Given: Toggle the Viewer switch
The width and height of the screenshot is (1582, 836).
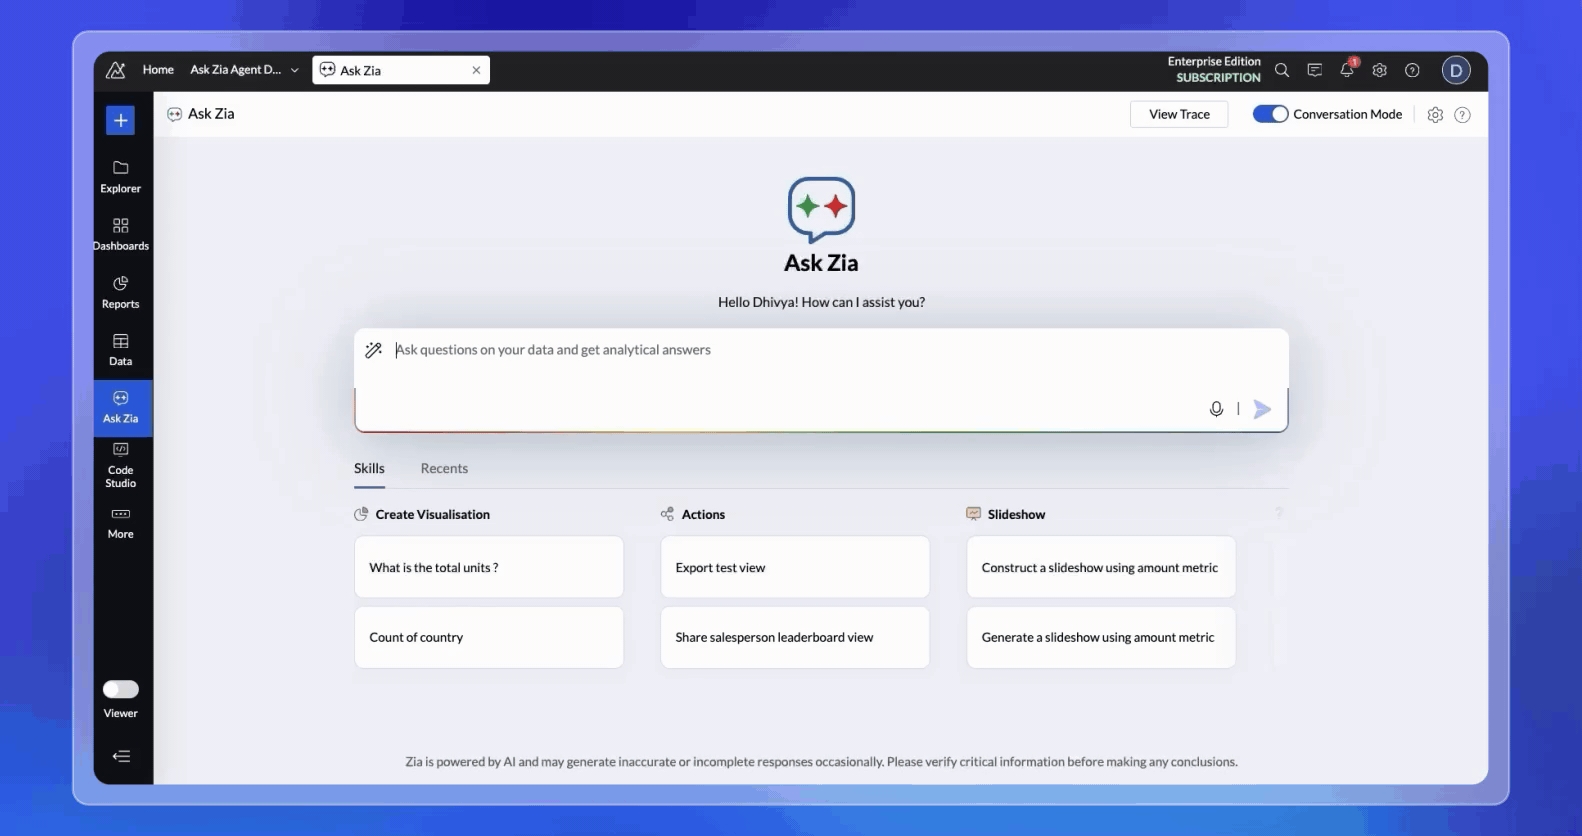Looking at the screenshot, I should (121, 689).
